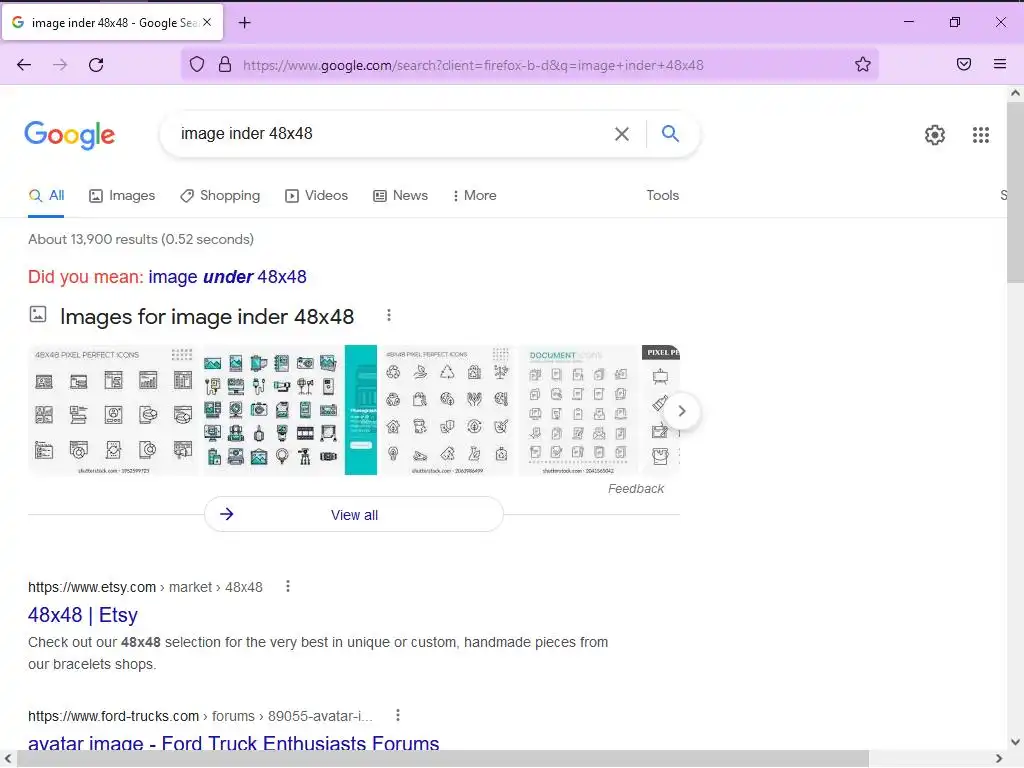Image resolution: width=1024 pixels, height=768 pixels.
Task: Click the magnifier search button
Action: [670, 134]
